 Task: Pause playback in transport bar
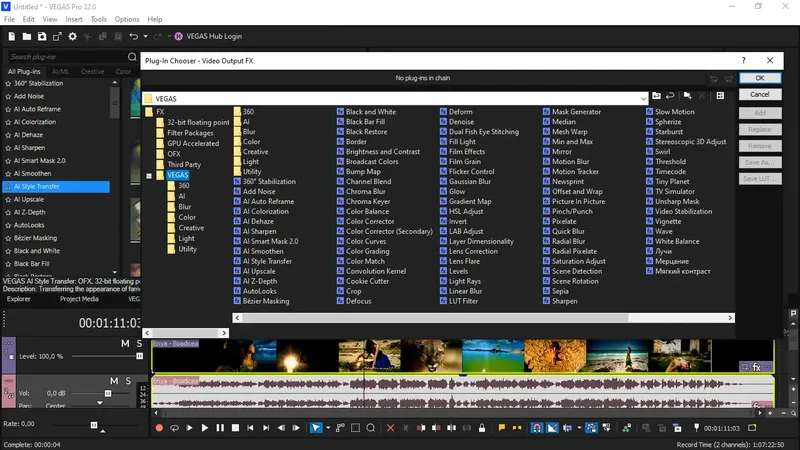(x=220, y=428)
